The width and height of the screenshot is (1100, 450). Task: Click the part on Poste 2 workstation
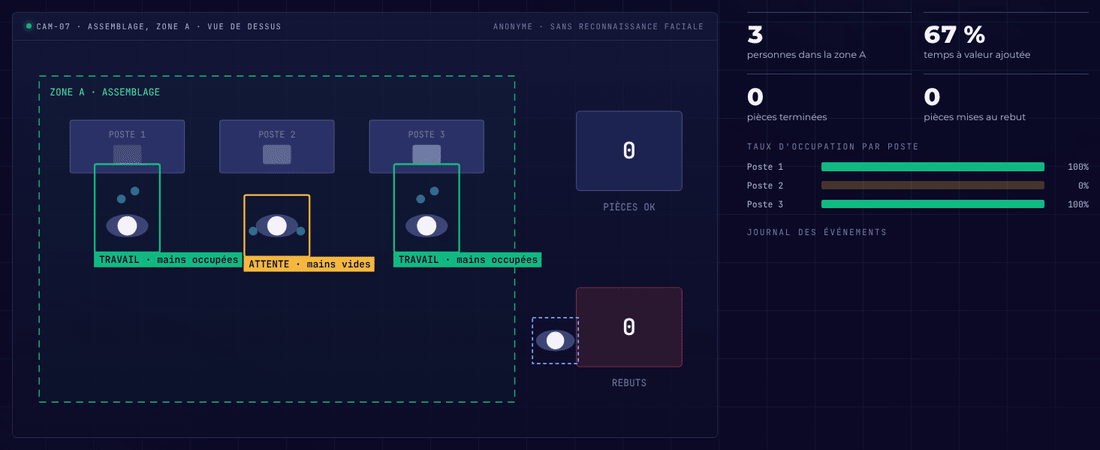click(x=276, y=154)
